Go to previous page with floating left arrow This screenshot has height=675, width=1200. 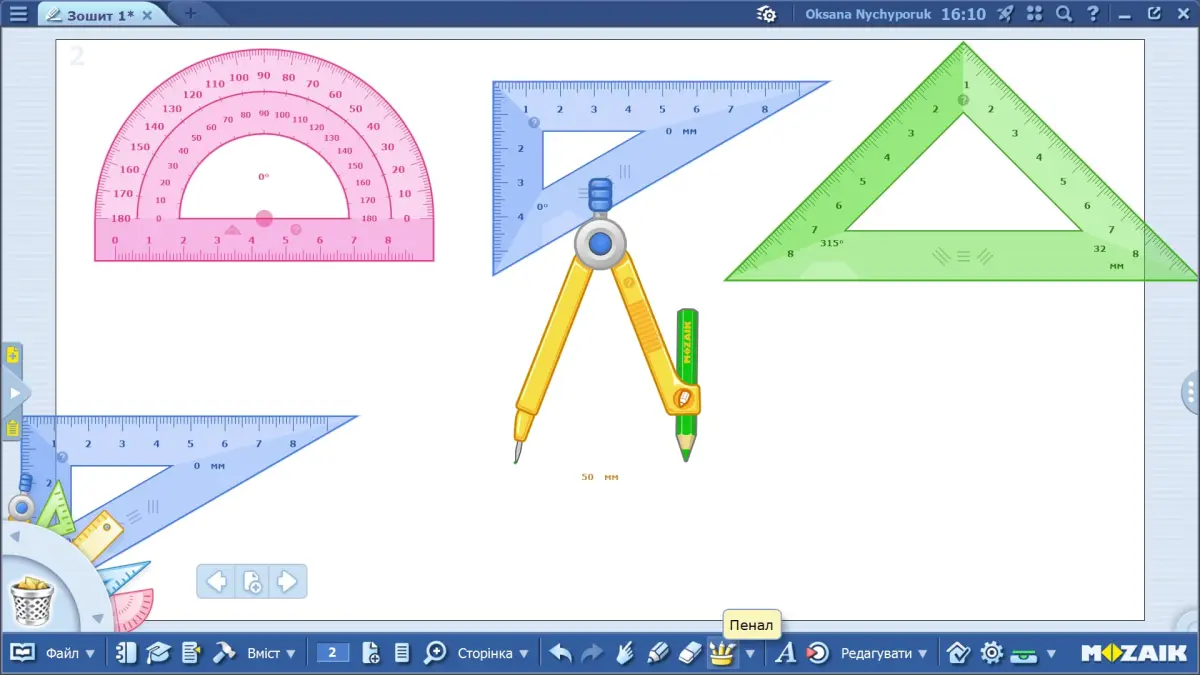pyautogui.click(x=216, y=581)
